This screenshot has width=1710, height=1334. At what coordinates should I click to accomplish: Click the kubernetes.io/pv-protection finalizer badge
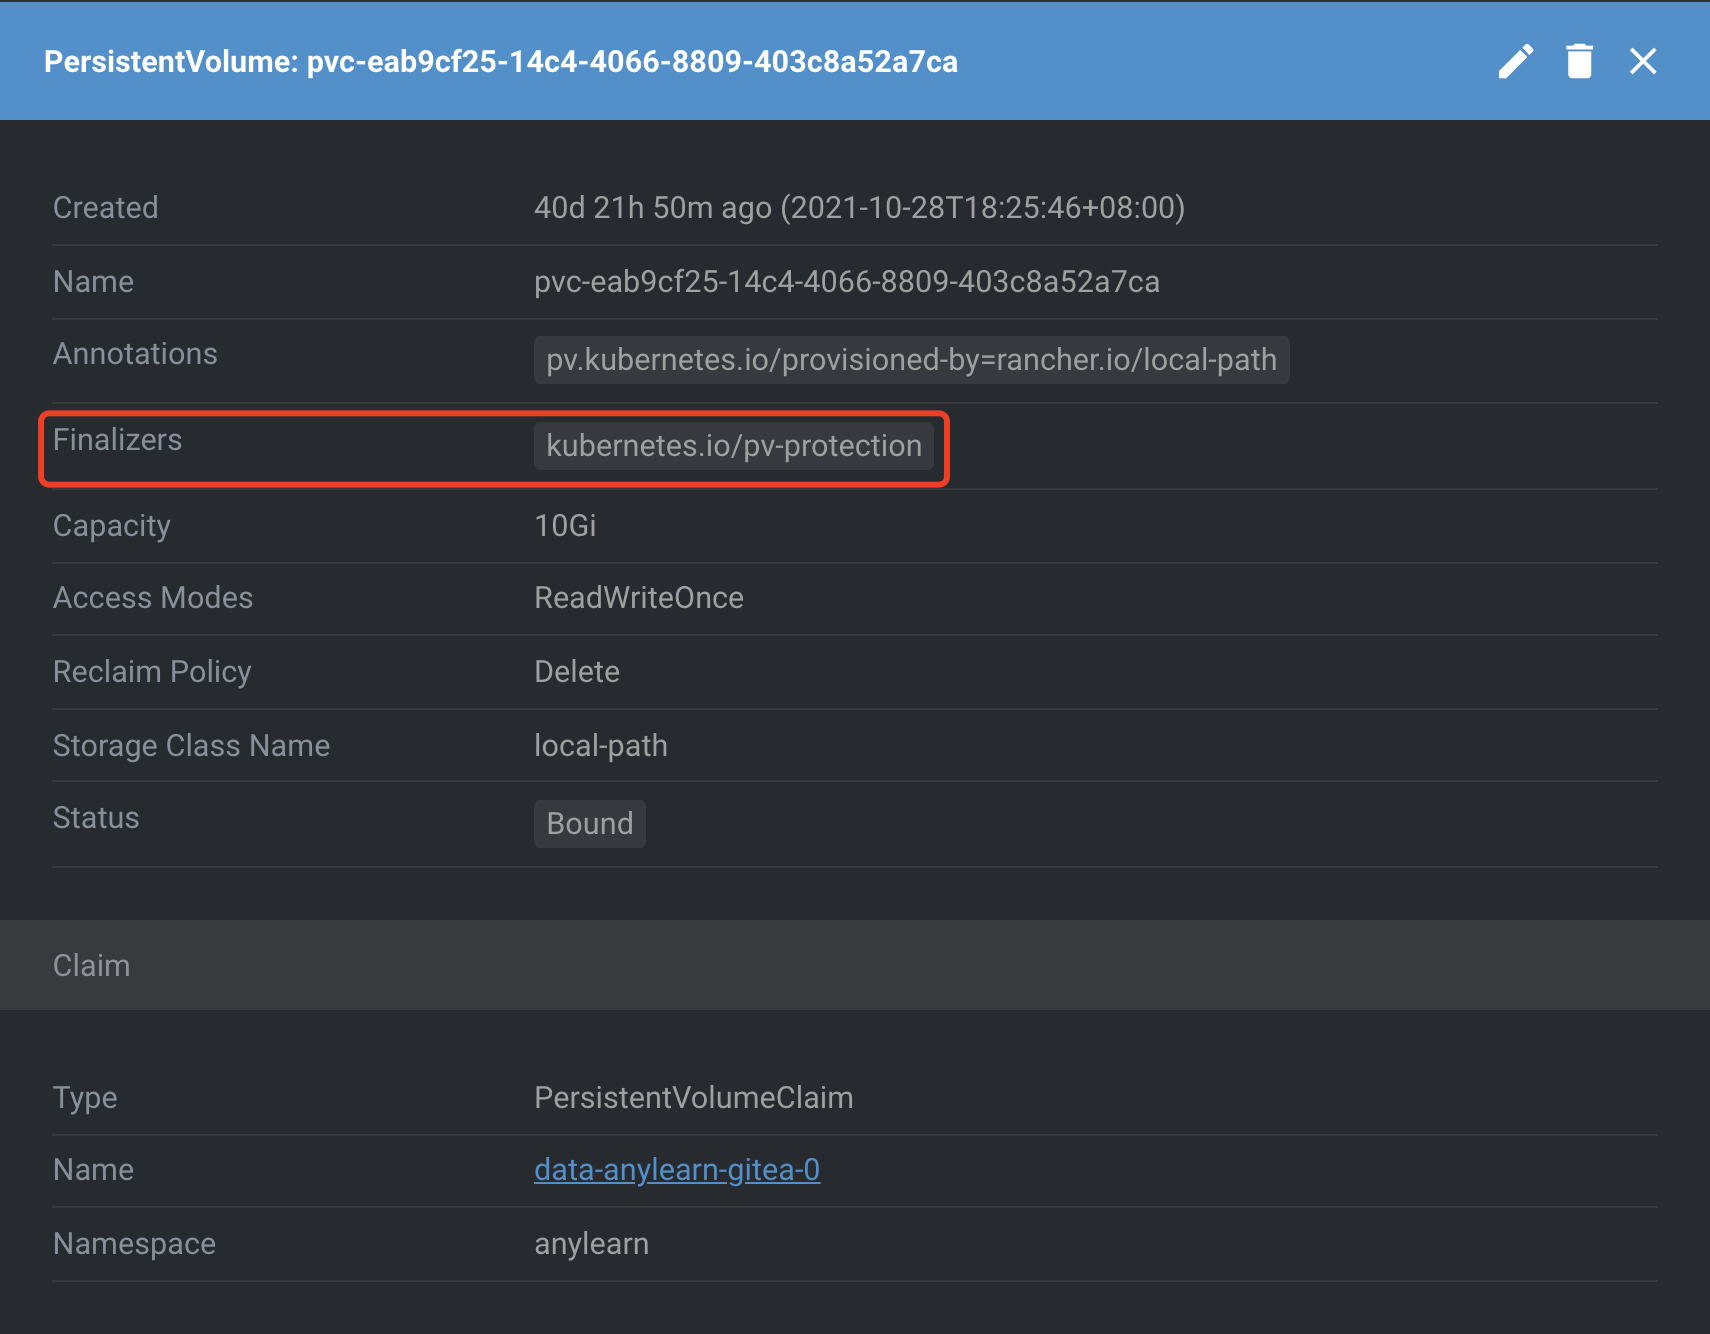pyautogui.click(x=733, y=446)
